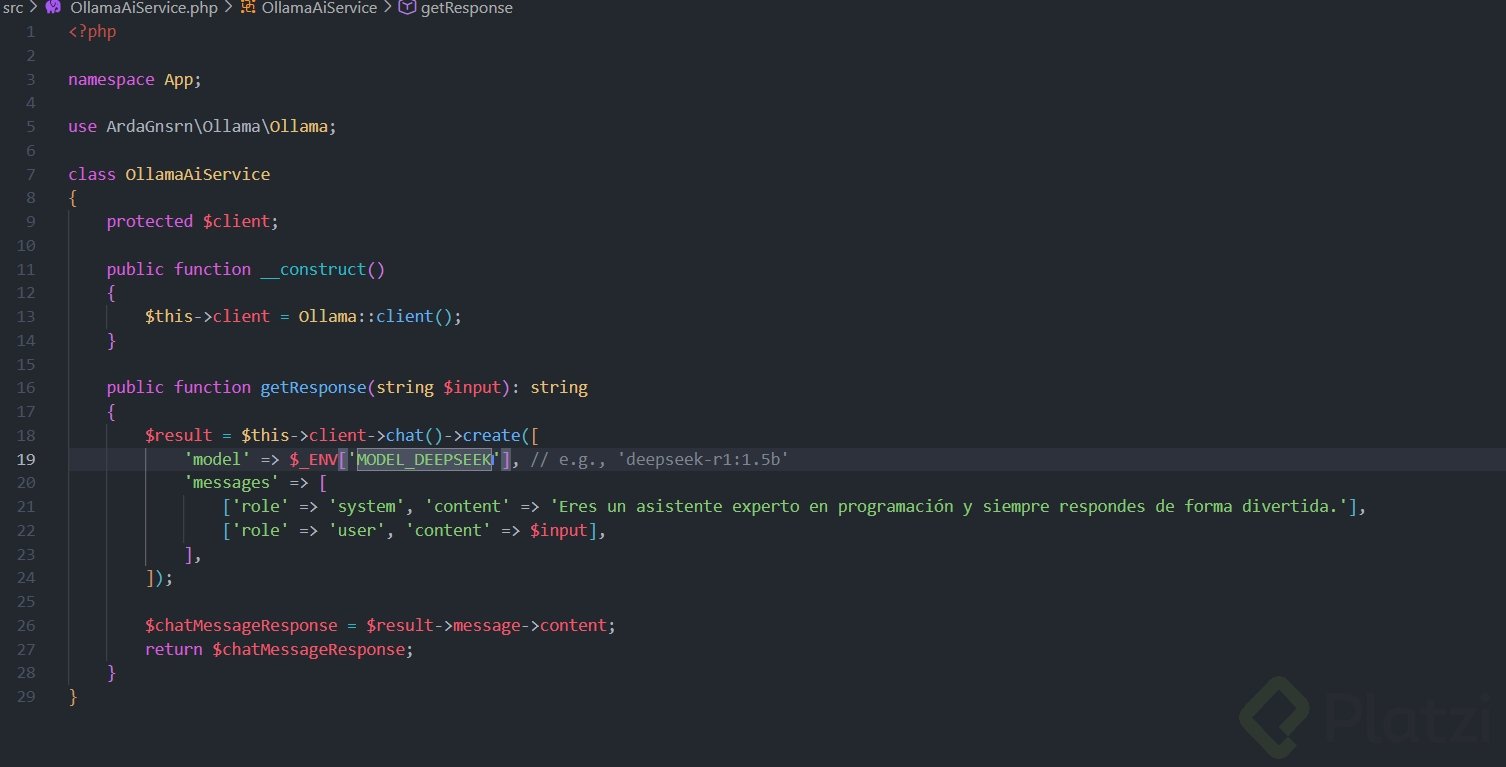
Task: Click line number 16 in the gutter
Action: [x=27, y=388]
